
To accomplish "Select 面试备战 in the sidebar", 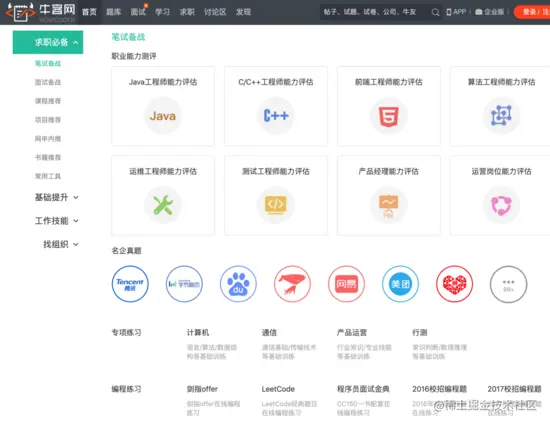I will (x=48, y=82).
